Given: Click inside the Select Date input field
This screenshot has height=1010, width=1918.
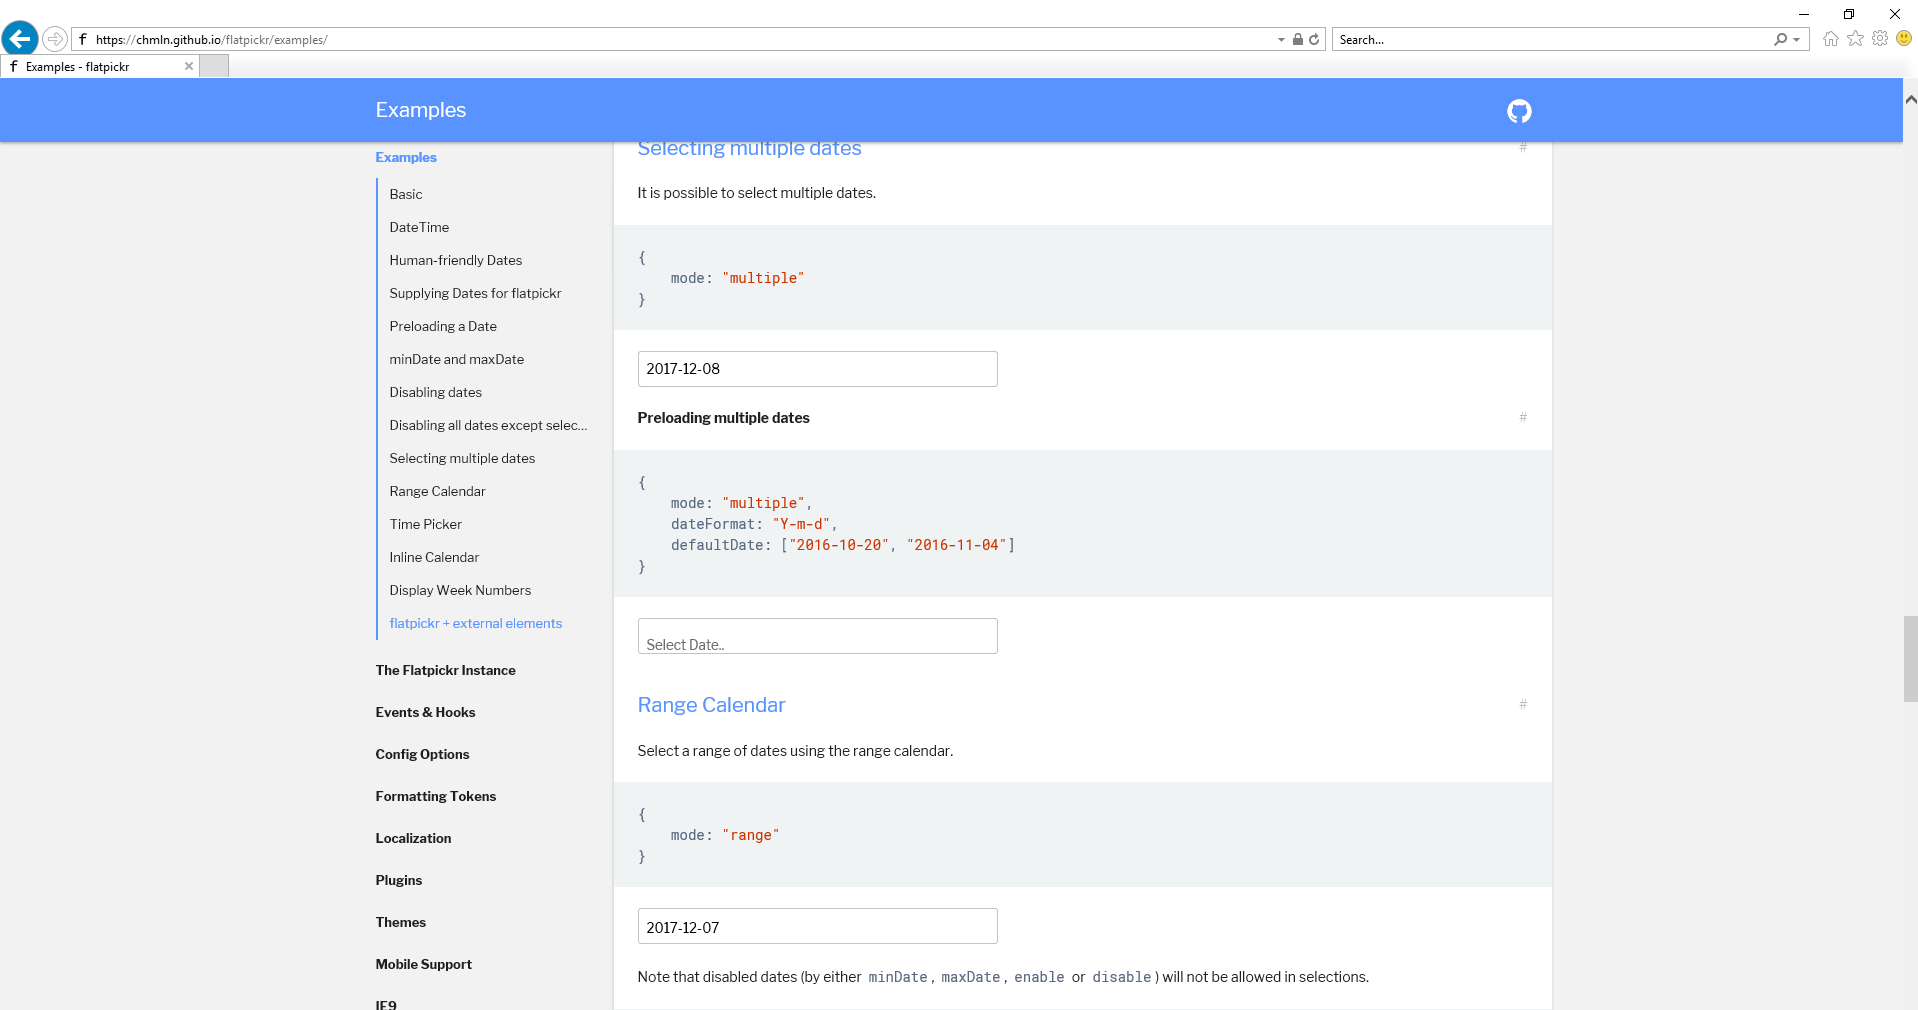Looking at the screenshot, I should point(816,636).
